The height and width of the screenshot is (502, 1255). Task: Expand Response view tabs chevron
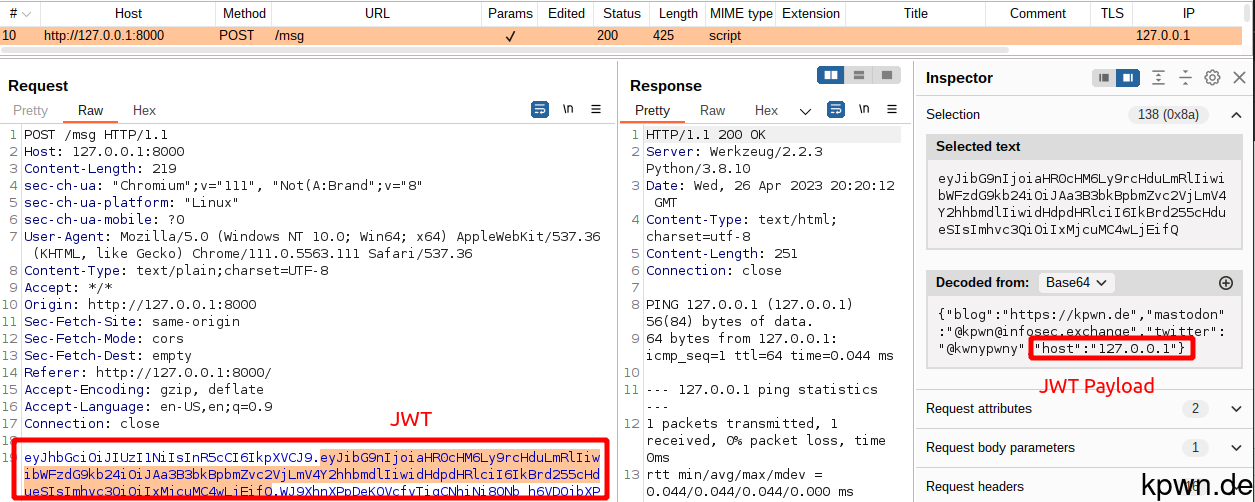[x=806, y=111]
